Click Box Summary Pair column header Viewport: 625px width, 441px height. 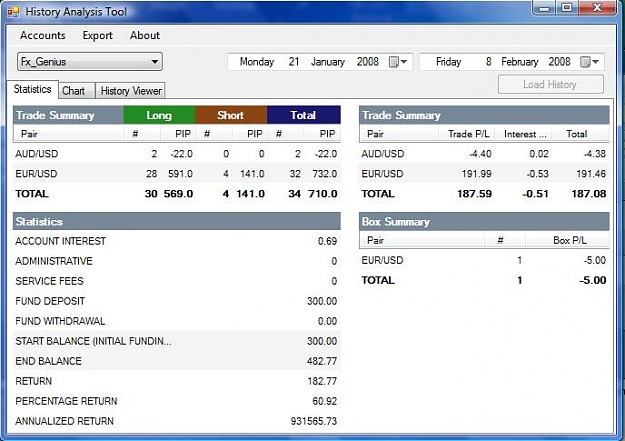click(422, 240)
